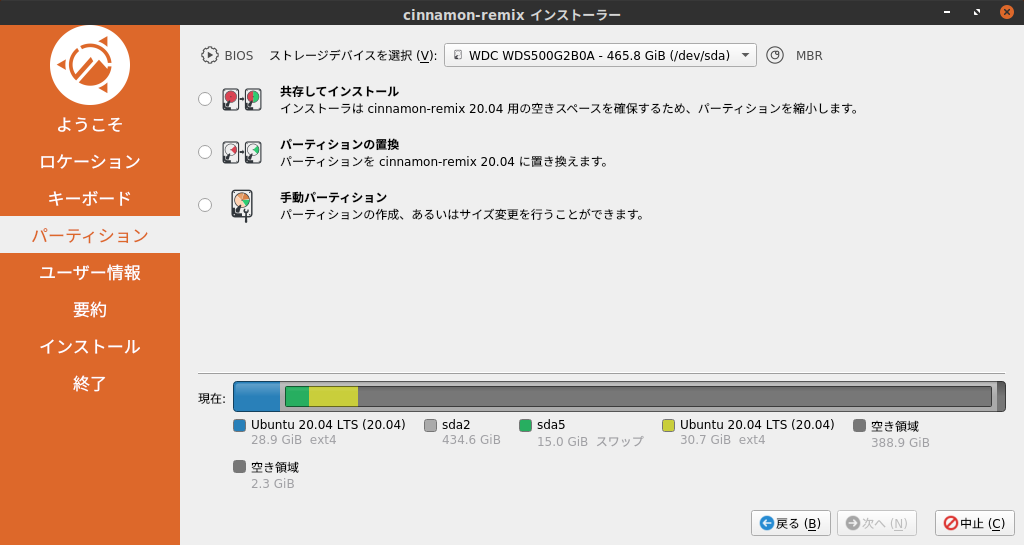This screenshot has height=545, width=1024.
Task: Click the manual partitioning disk icon
Action: 242,205
